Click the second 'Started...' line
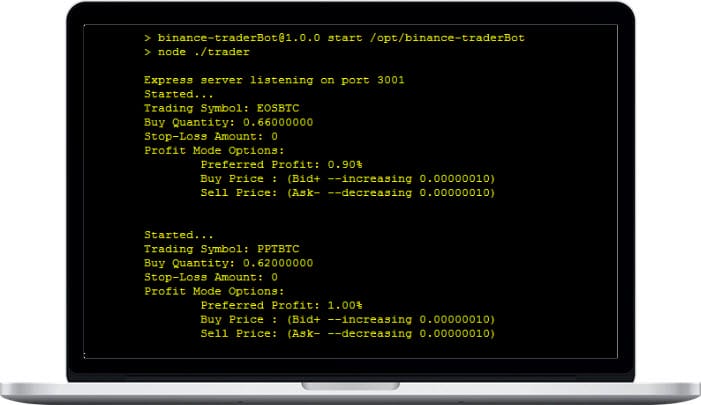This screenshot has height=405, width=701. tap(179, 235)
